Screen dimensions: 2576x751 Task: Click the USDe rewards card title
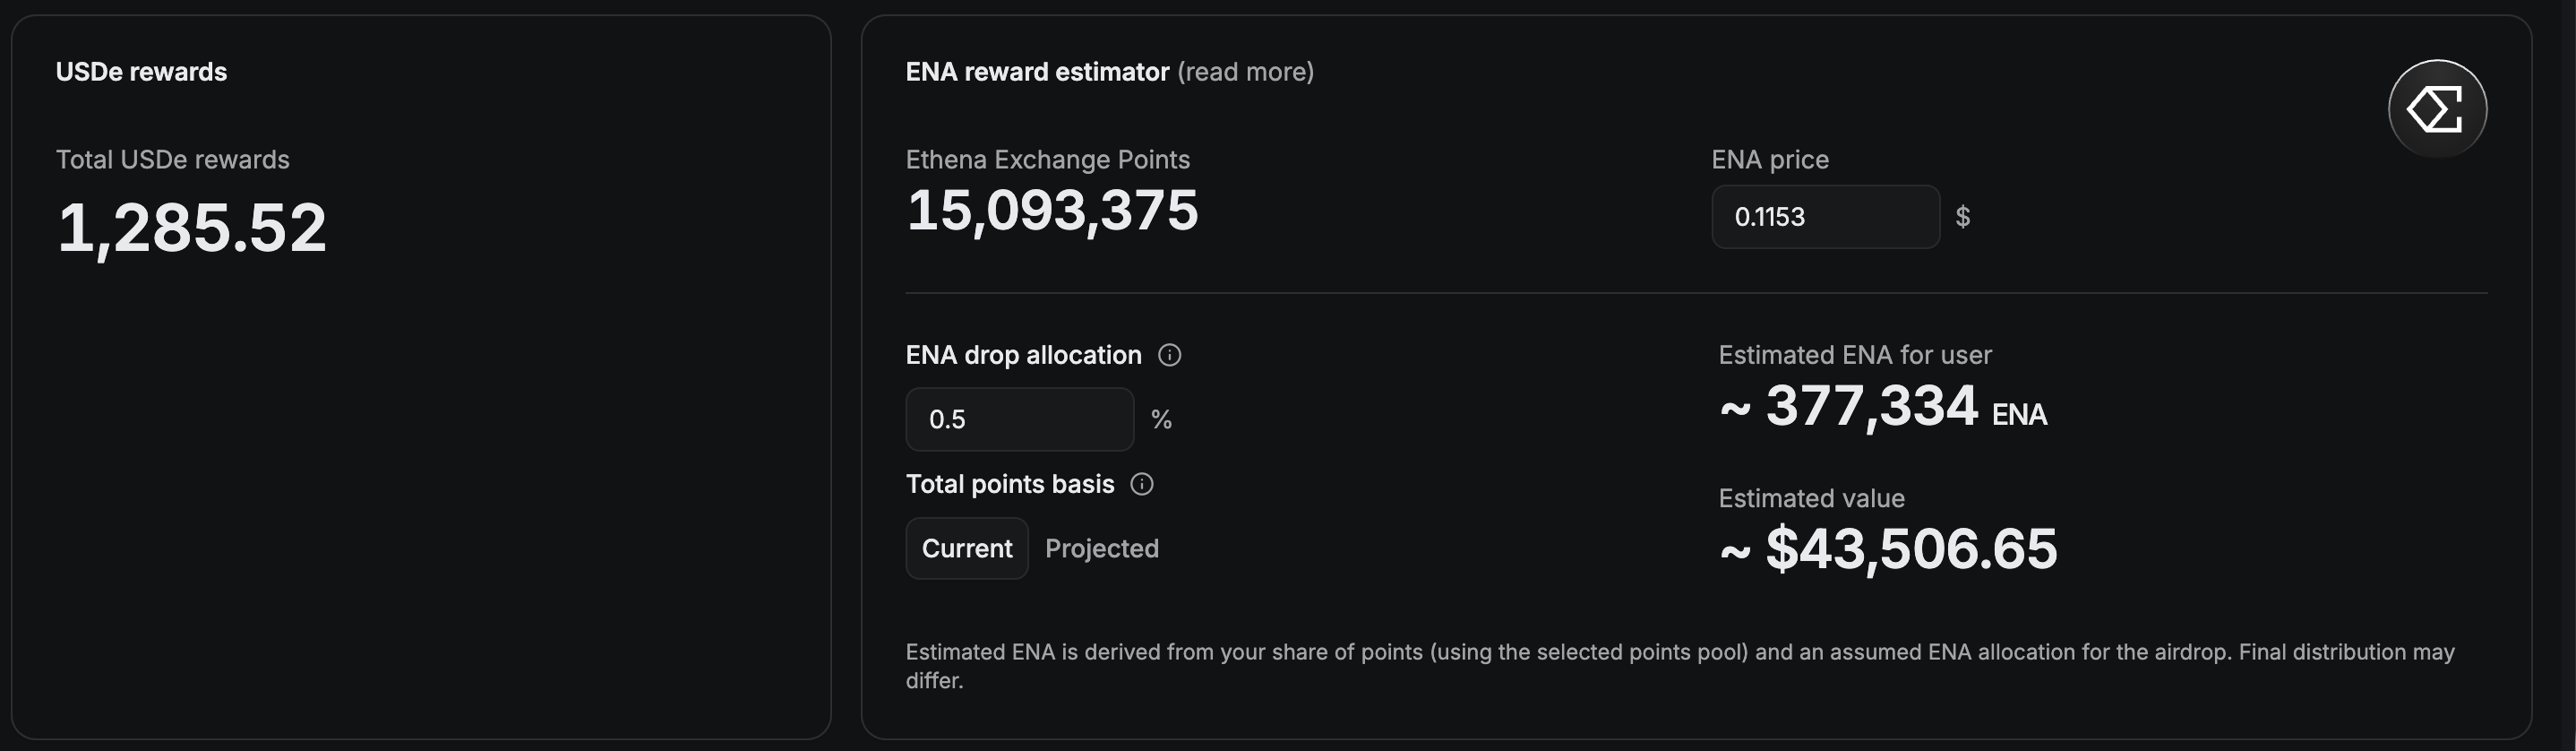pos(141,72)
